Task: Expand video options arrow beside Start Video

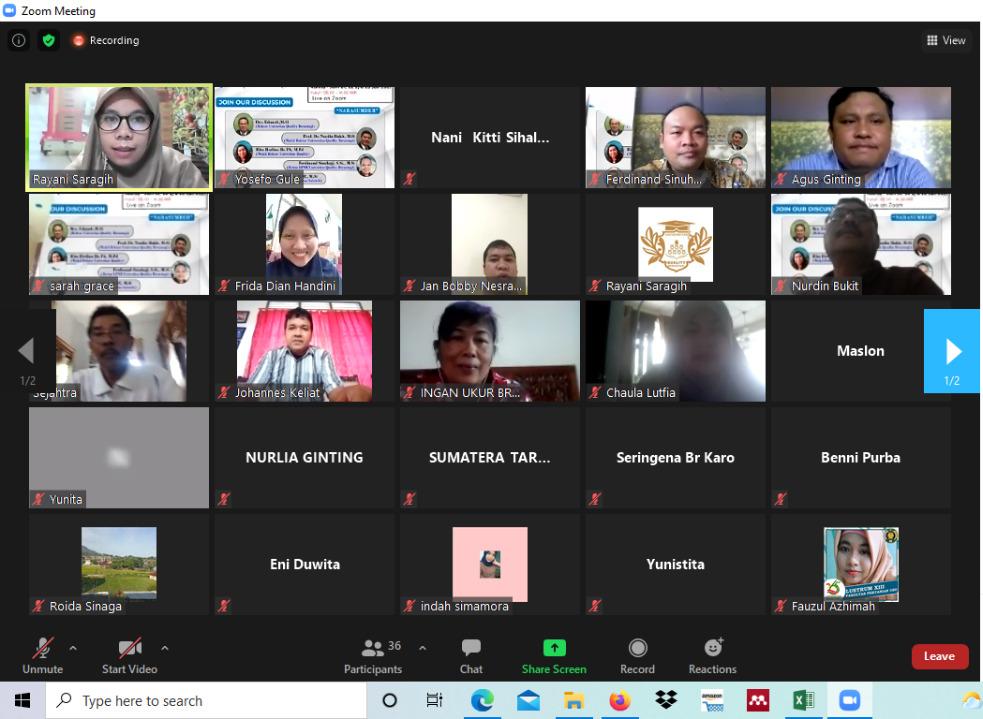Action: click(165, 648)
